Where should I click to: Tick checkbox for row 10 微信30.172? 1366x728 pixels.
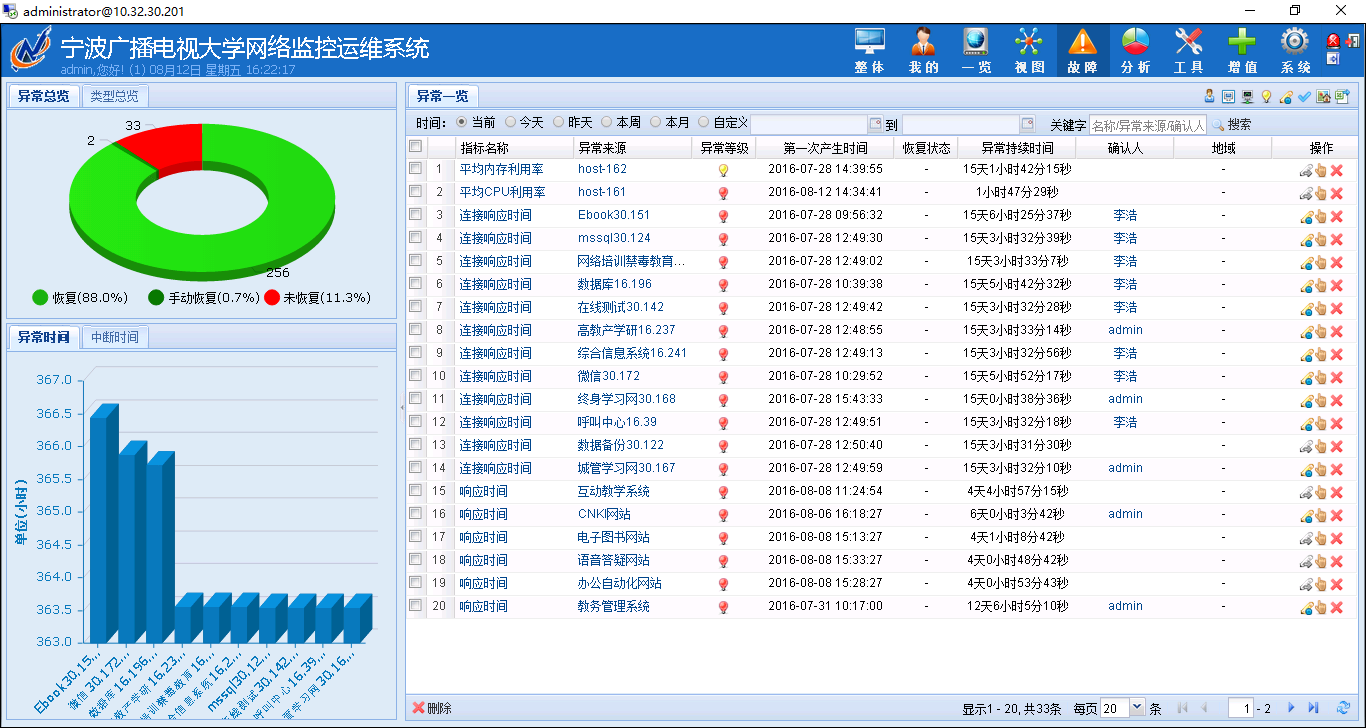click(x=415, y=376)
